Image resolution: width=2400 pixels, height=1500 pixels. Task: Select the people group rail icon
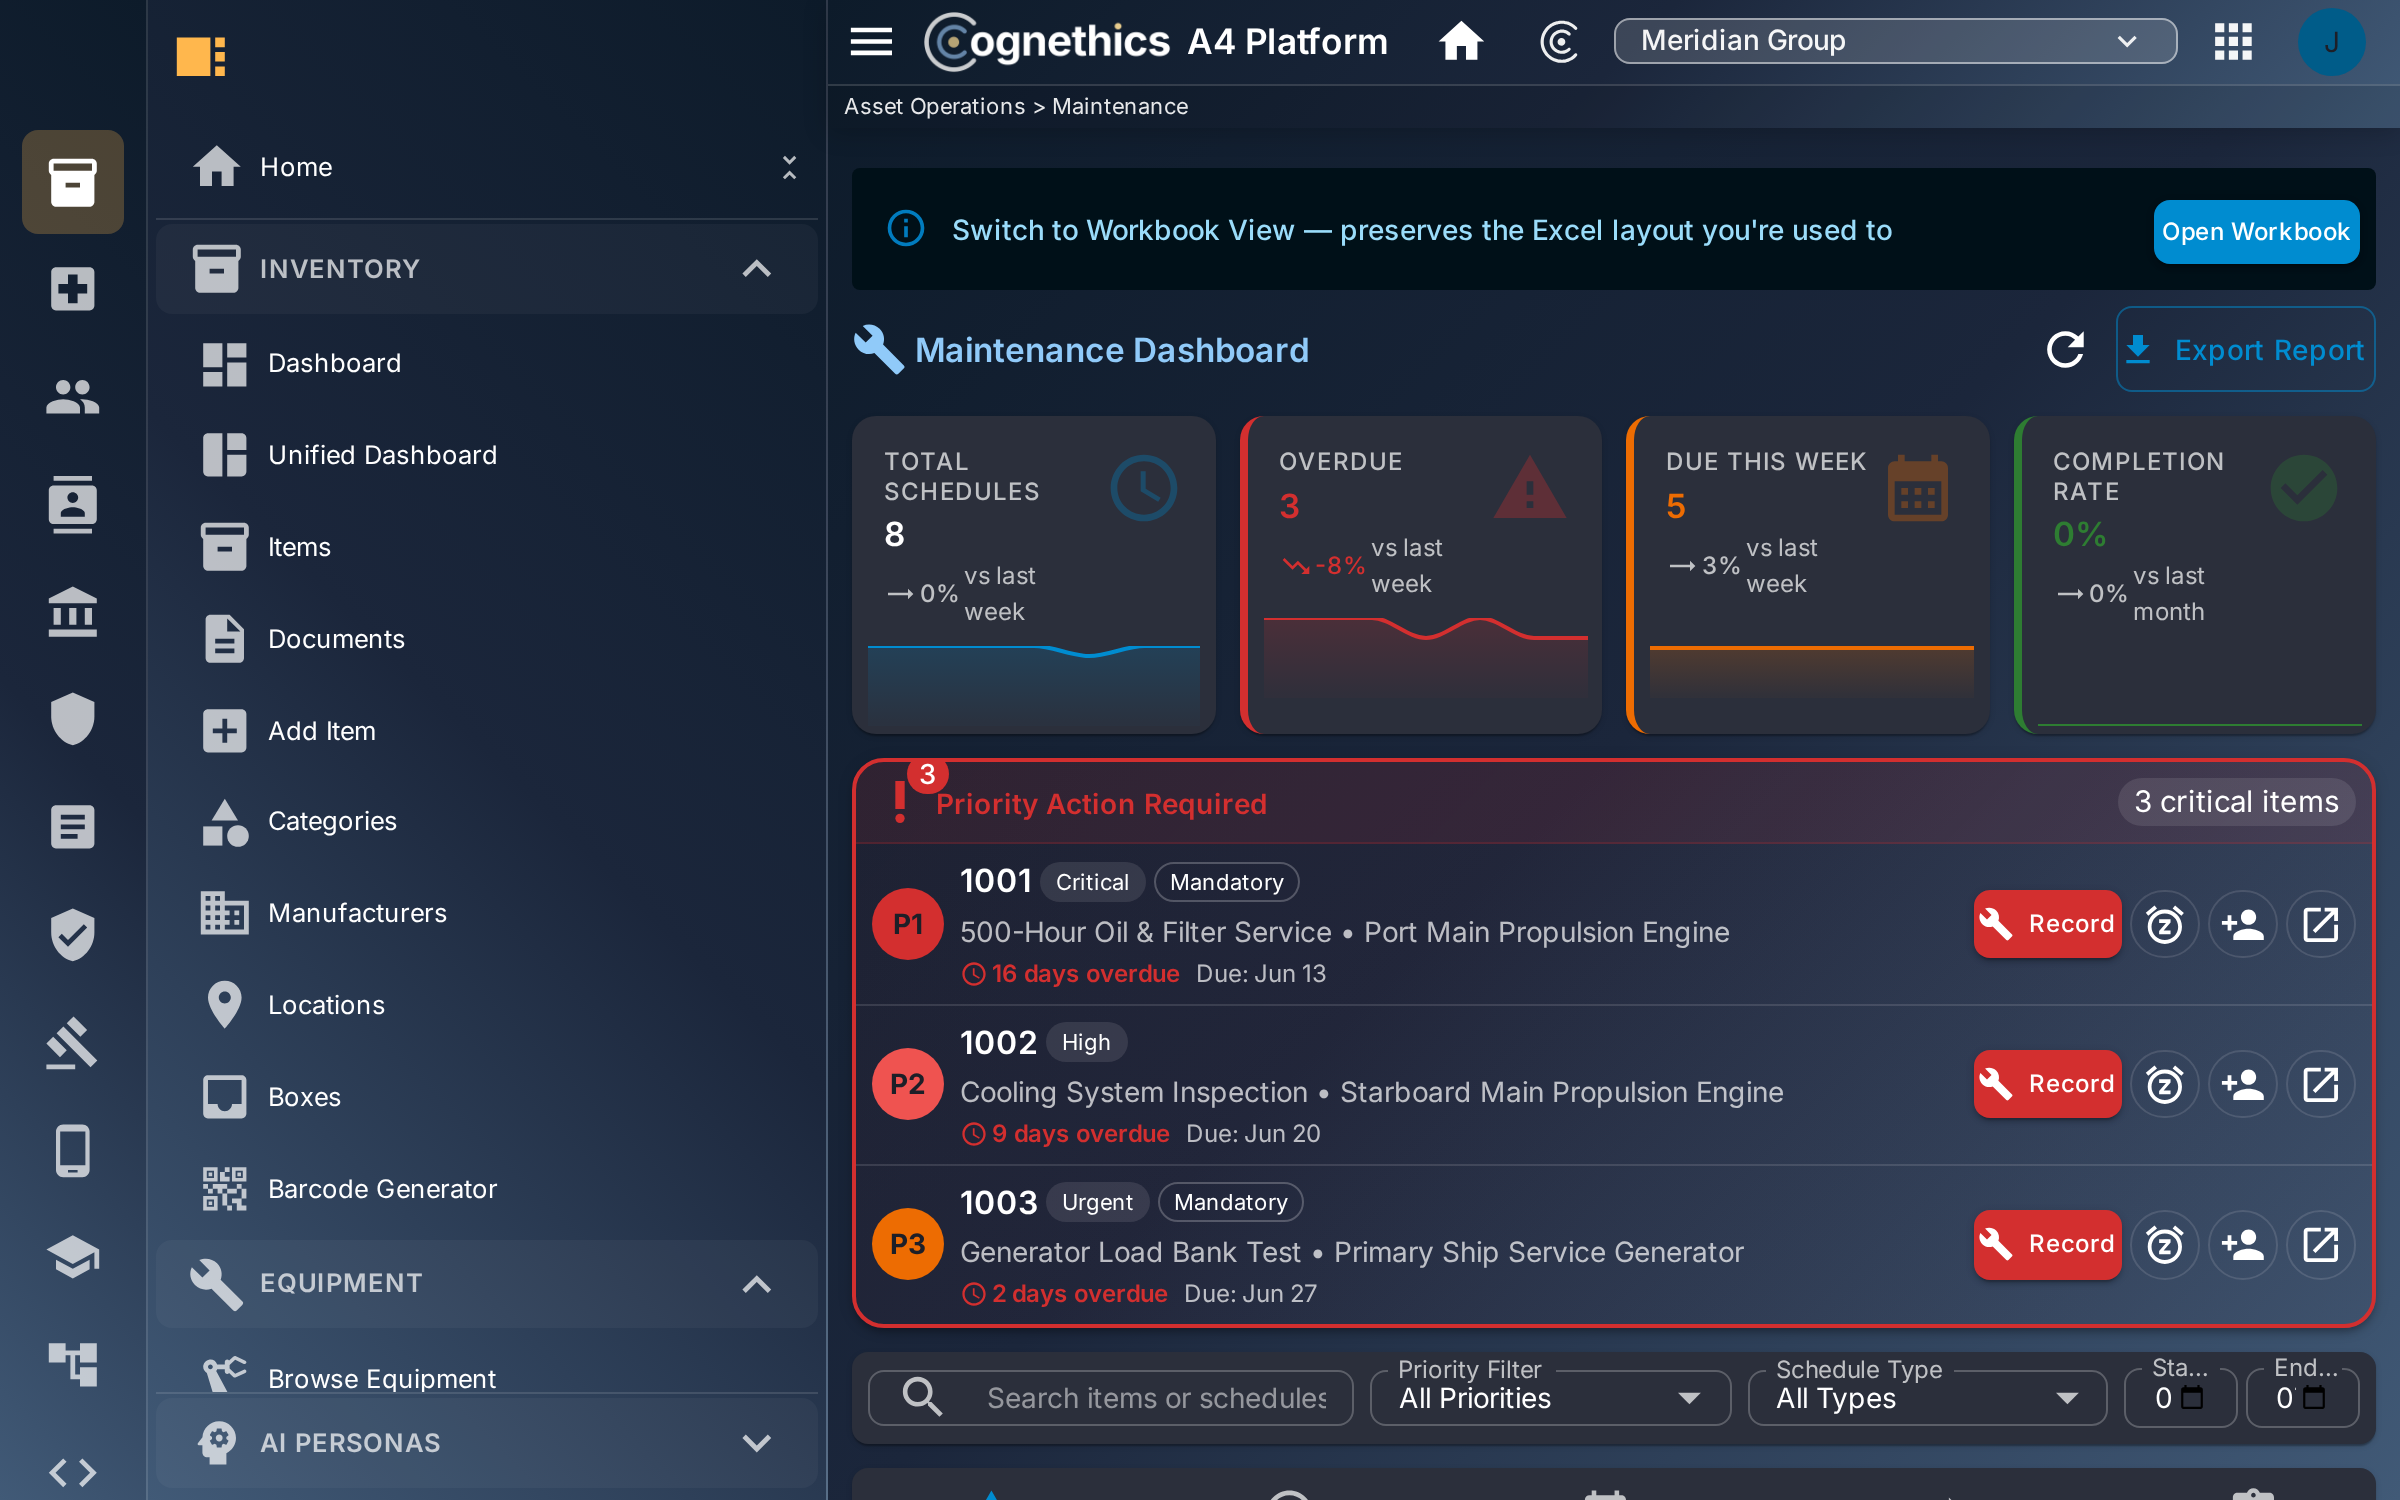click(x=73, y=397)
